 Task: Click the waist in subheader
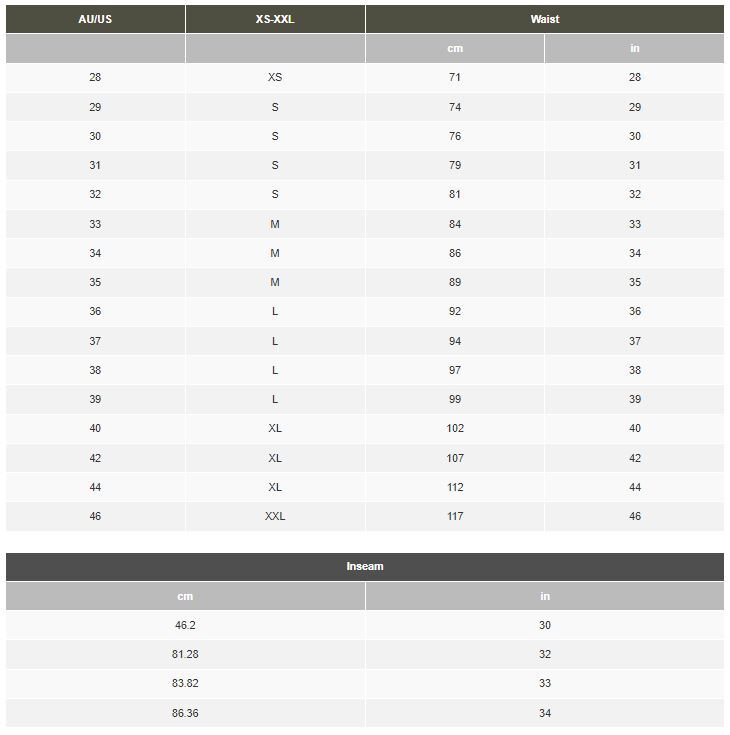pyautogui.click(x=634, y=48)
